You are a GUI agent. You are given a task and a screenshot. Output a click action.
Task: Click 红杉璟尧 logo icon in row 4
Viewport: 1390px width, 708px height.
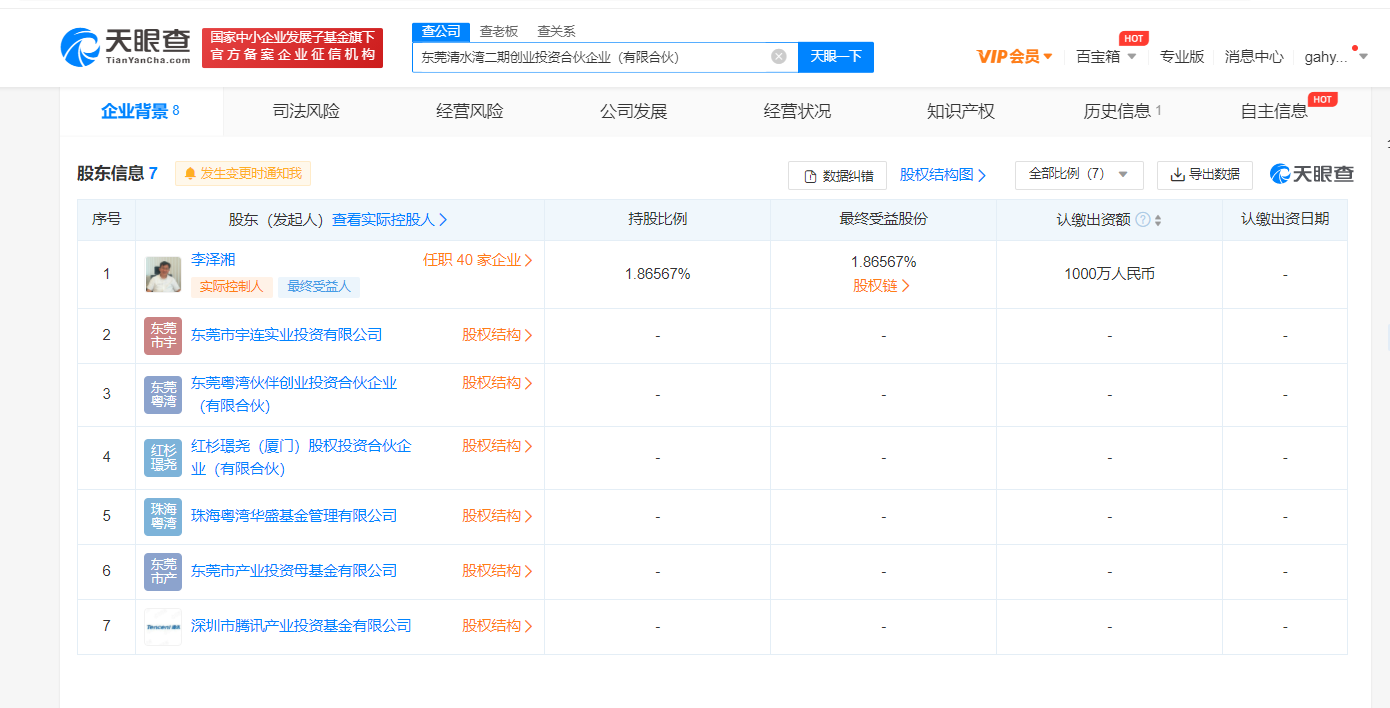(x=163, y=458)
